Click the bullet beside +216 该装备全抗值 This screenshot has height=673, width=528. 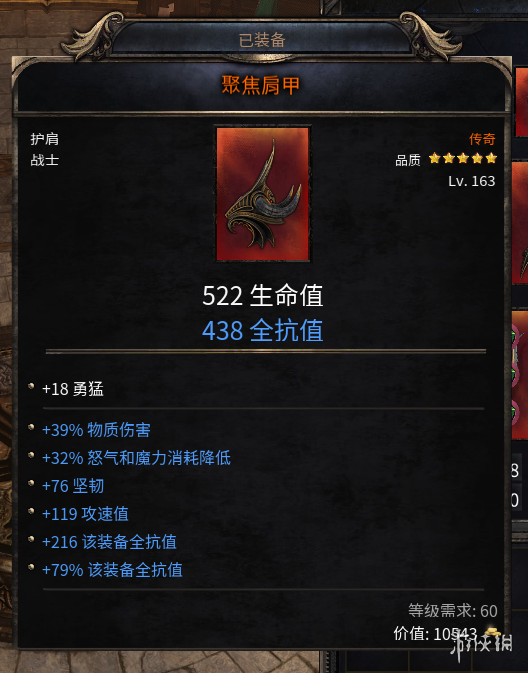pyautogui.click(x=31, y=539)
